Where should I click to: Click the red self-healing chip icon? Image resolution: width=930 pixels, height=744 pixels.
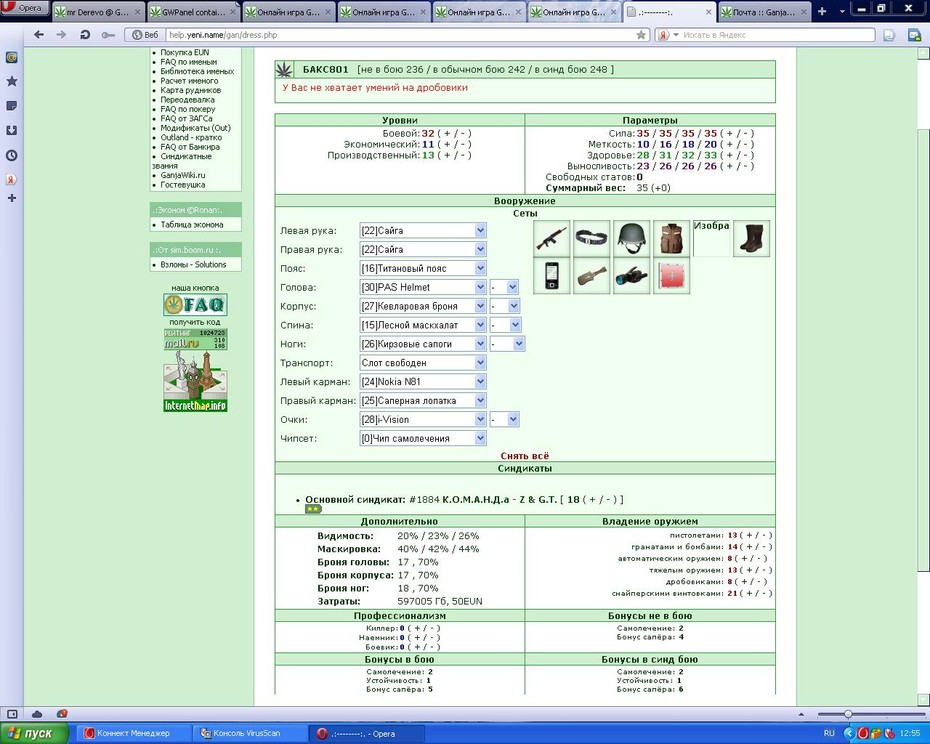(x=671, y=276)
